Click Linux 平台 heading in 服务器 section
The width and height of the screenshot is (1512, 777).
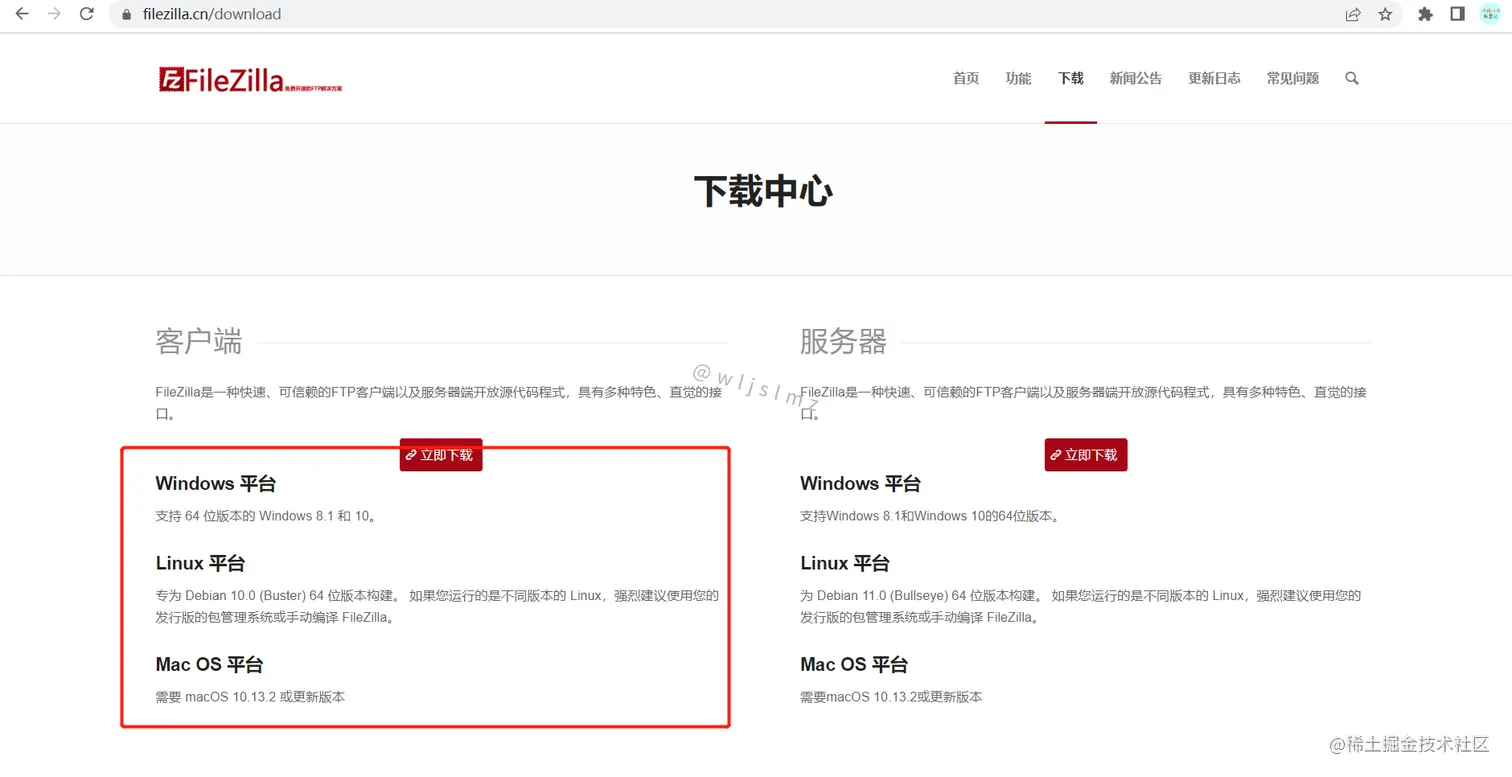pos(845,563)
